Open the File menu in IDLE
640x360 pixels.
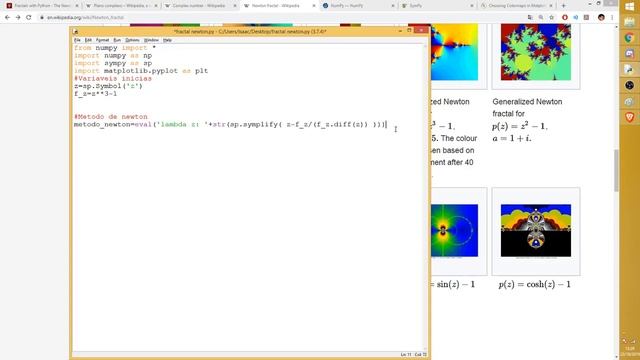77,40
